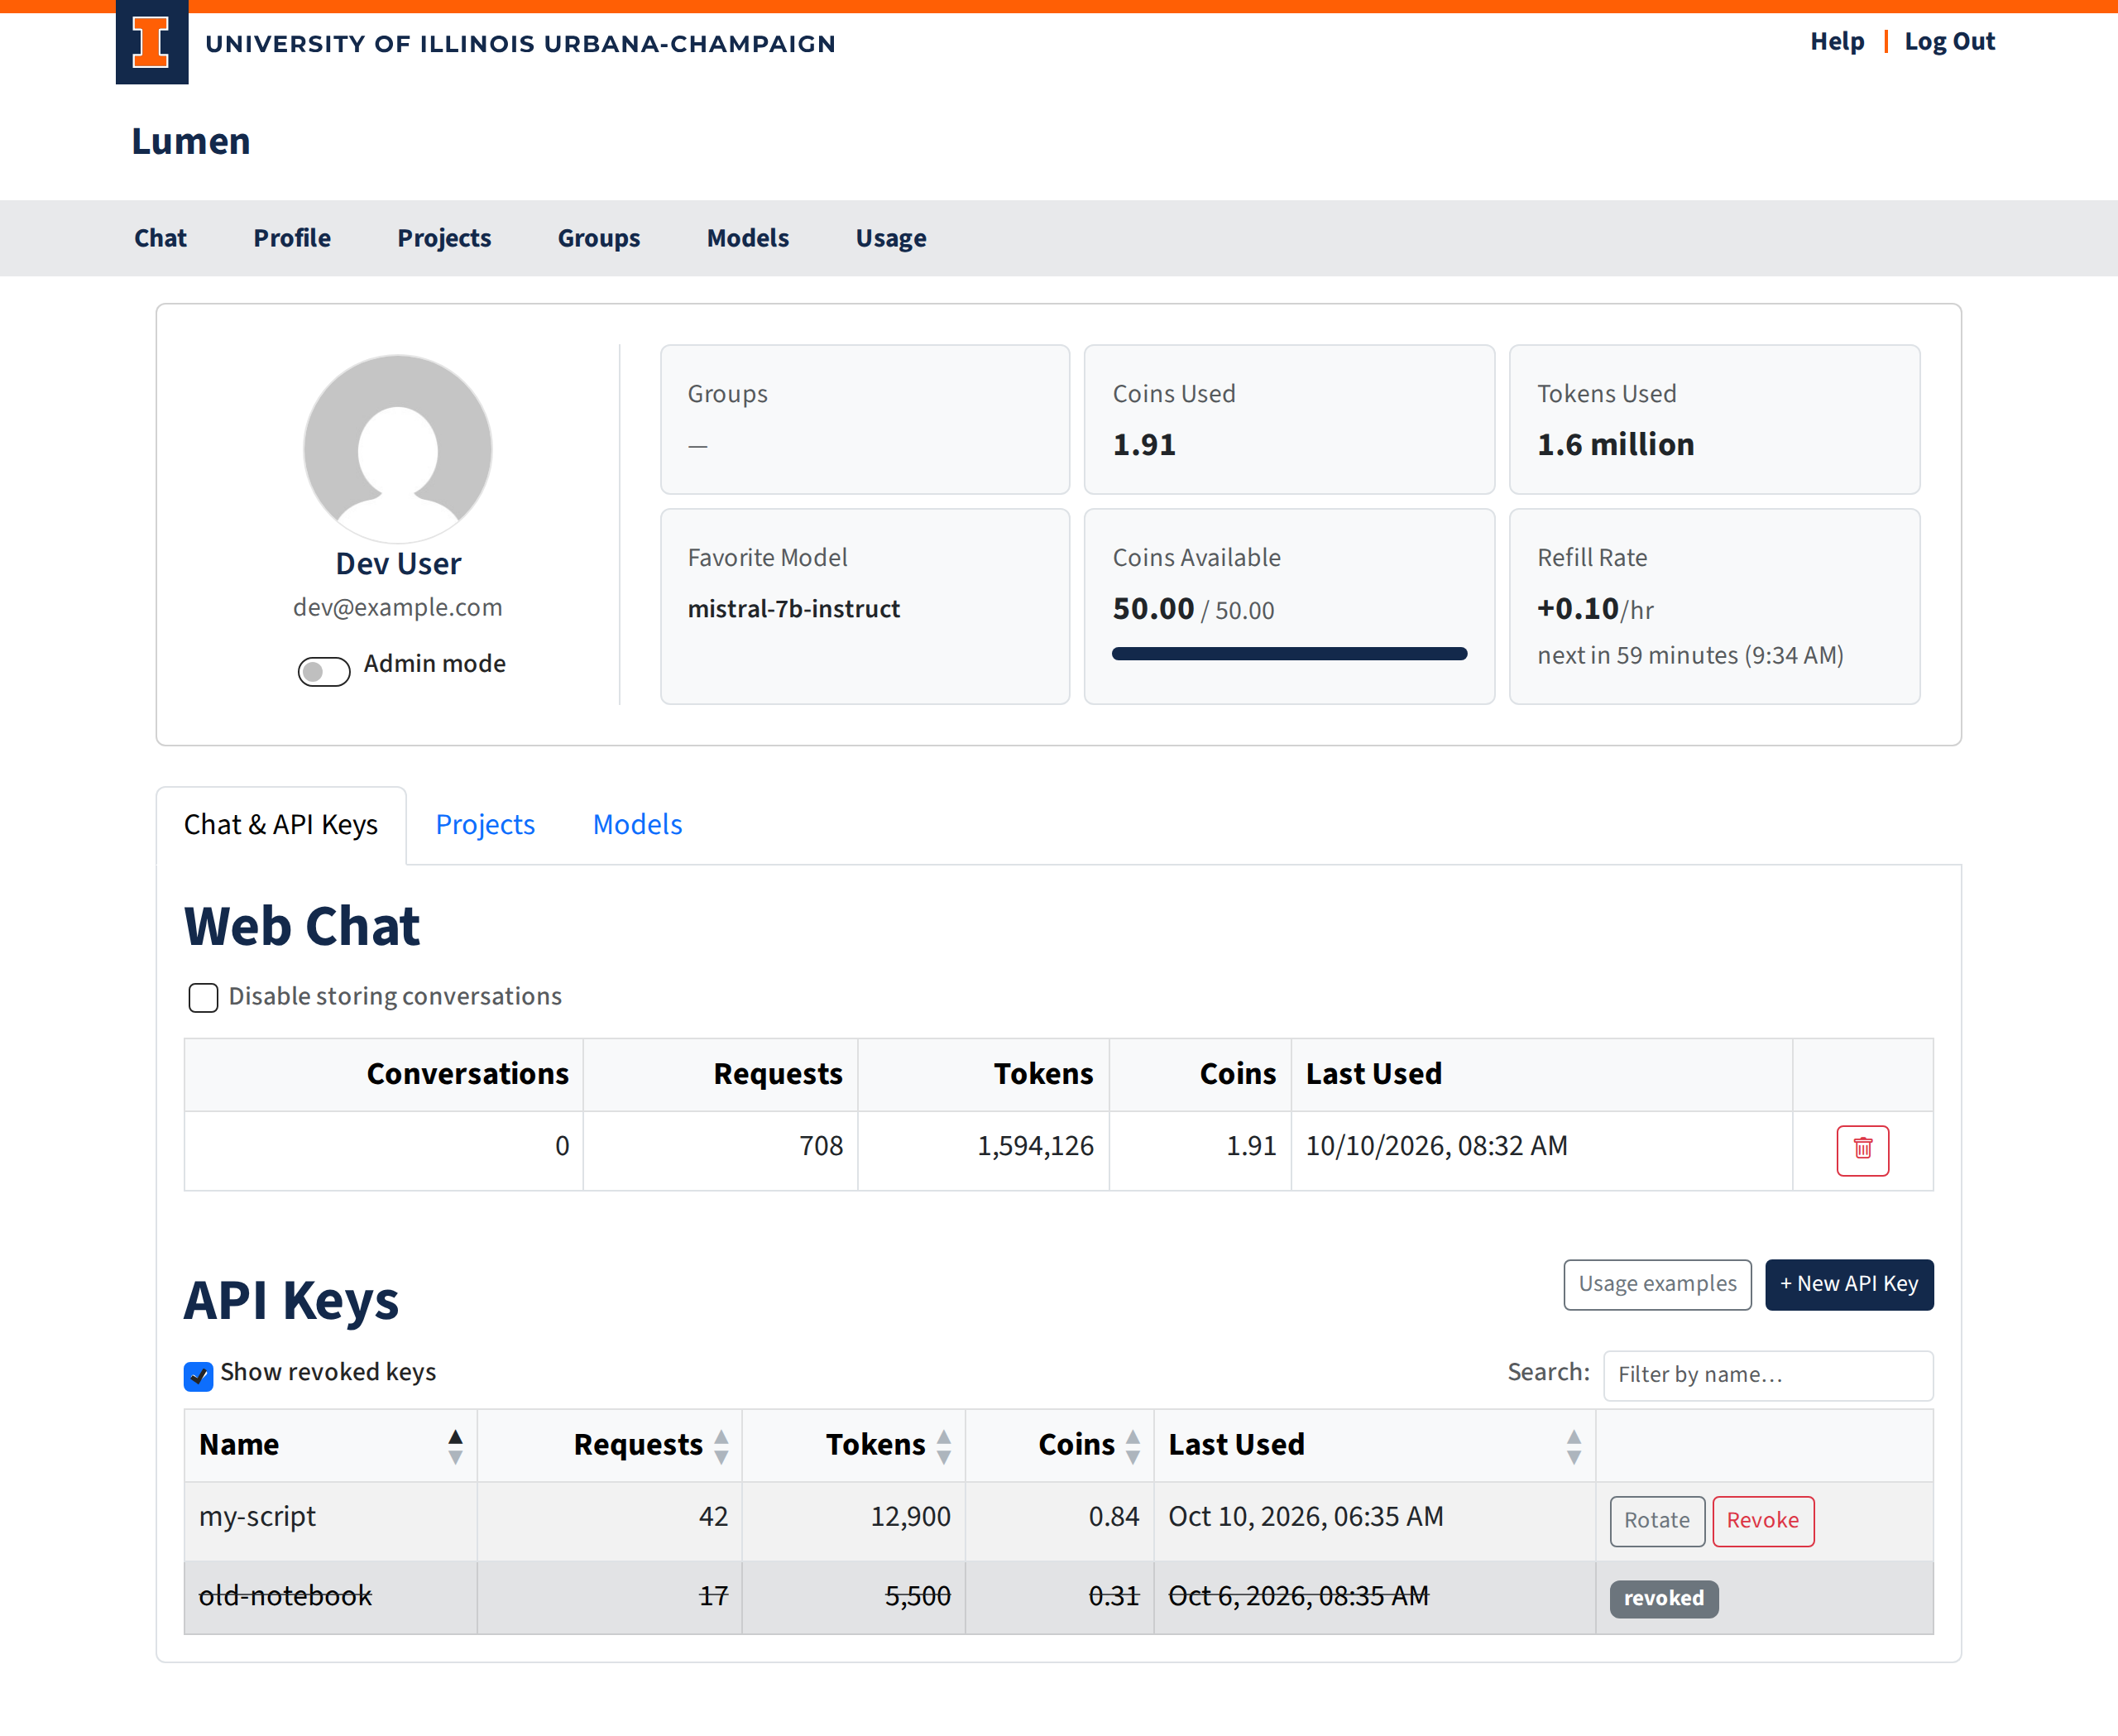
Task: Sort API keys by Requests column arrows
Action: (x=721, y=1446)
